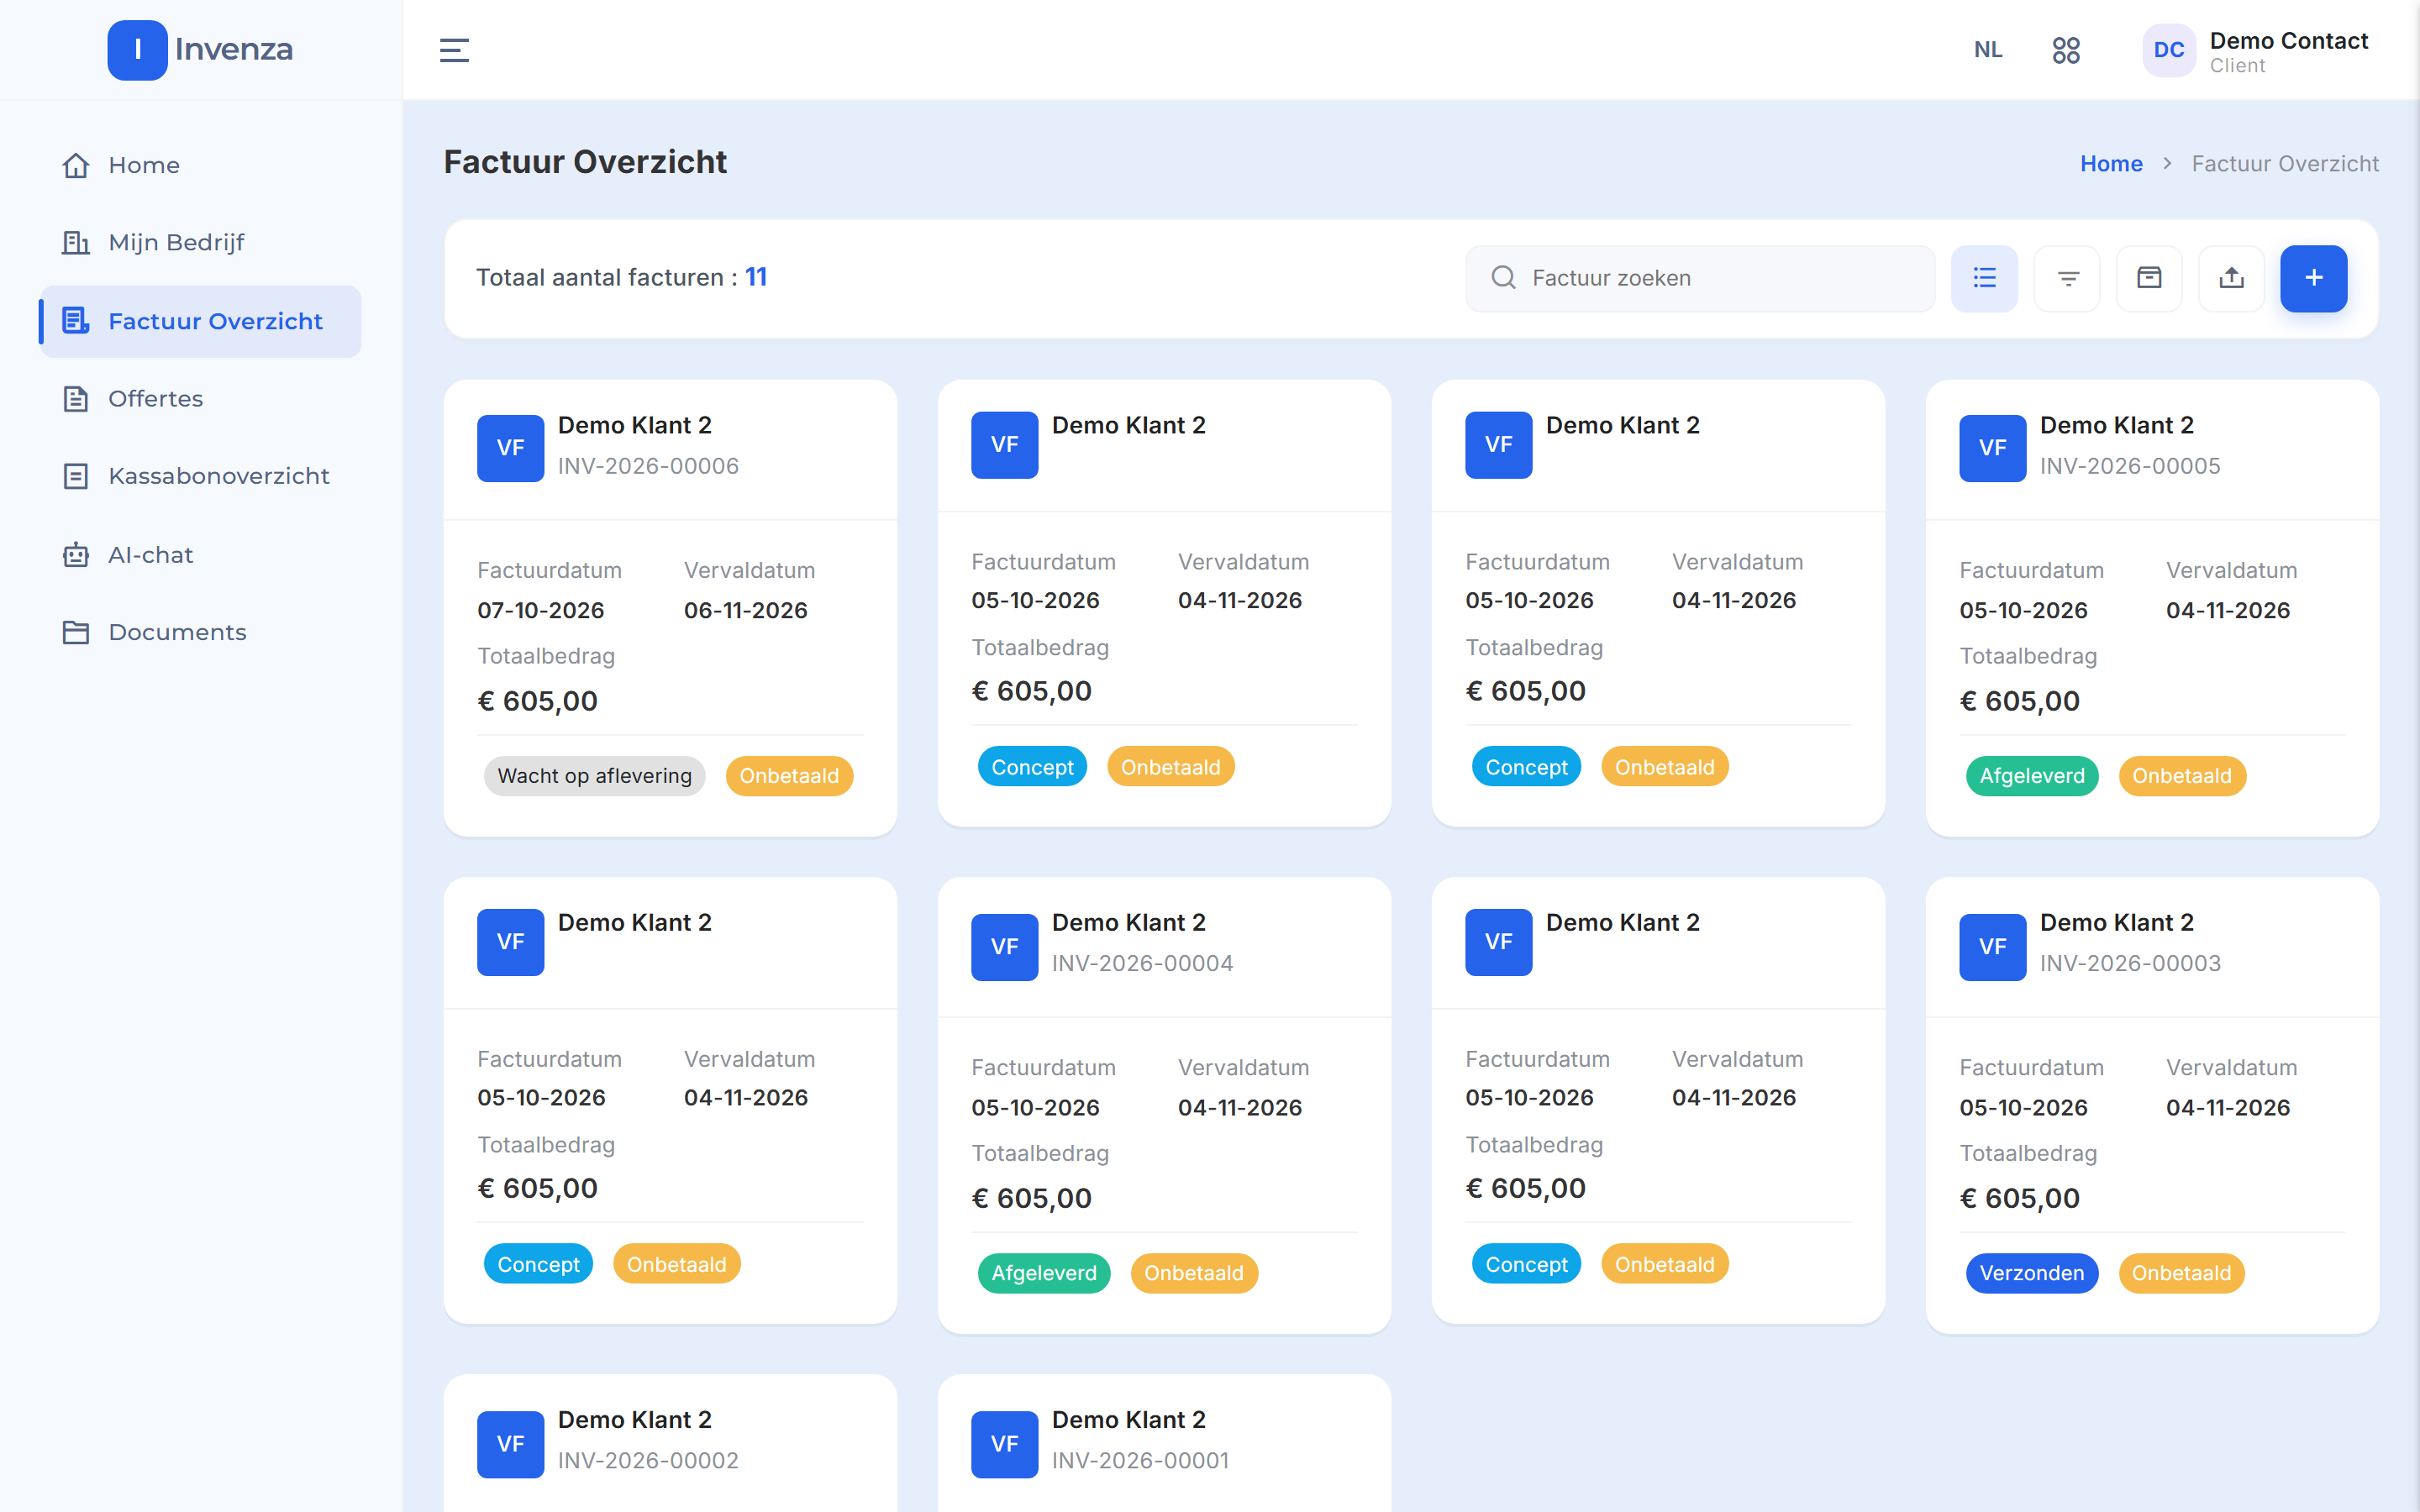Click the 06-11-2026 due date
The height and width of the screenshot is (1512, 2420).
745,610
